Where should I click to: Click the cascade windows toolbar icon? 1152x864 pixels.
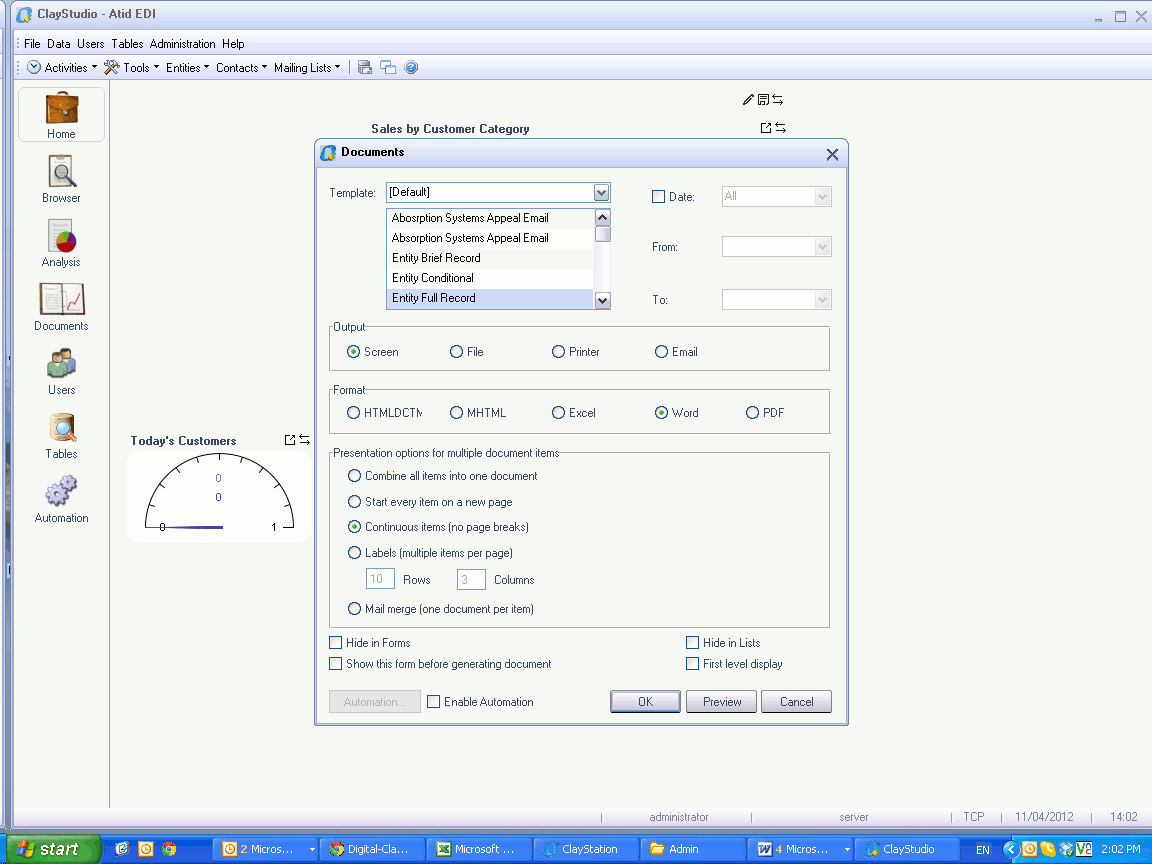tap(388, 68)
